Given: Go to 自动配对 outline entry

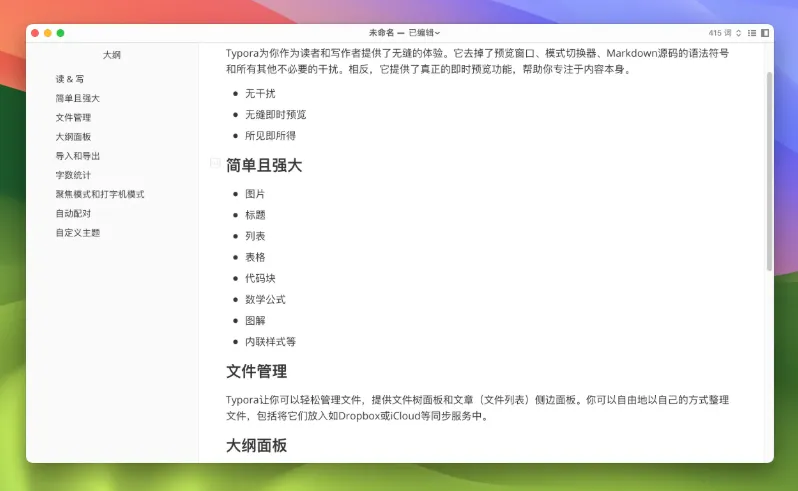Looking at the screenshot, I should (x=73, y=214).
